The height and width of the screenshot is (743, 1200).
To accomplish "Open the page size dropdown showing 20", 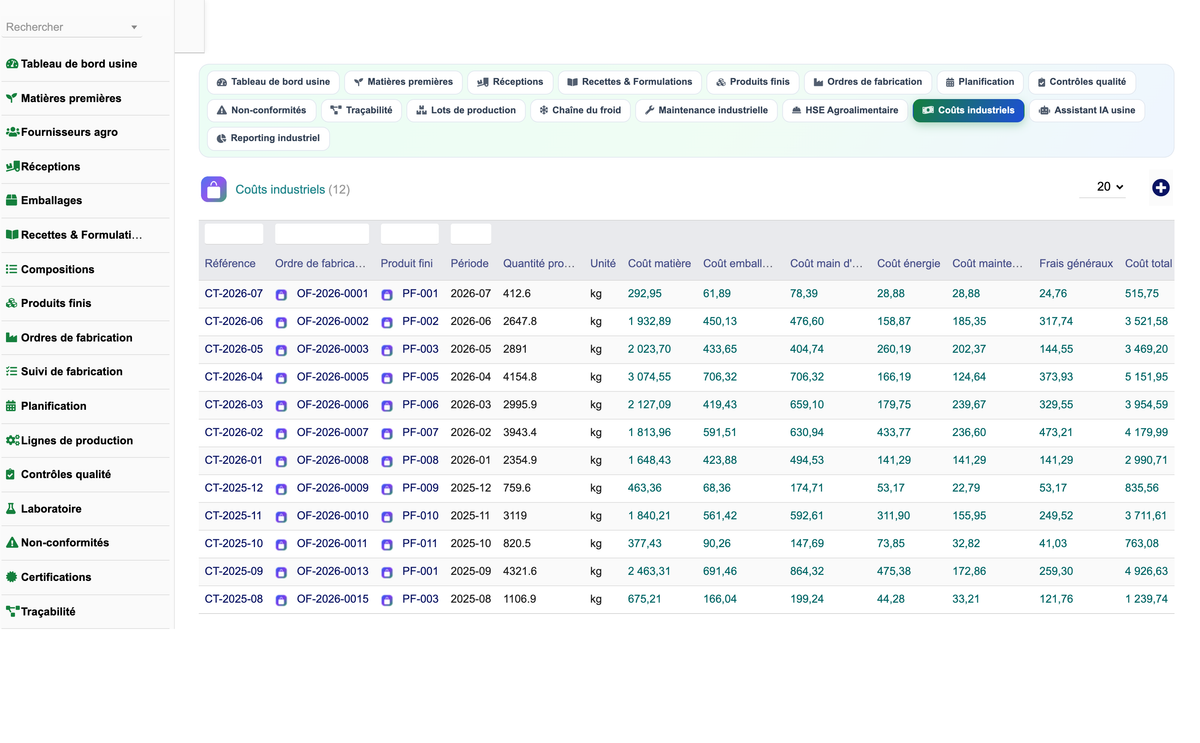I will click(1103, 187).
